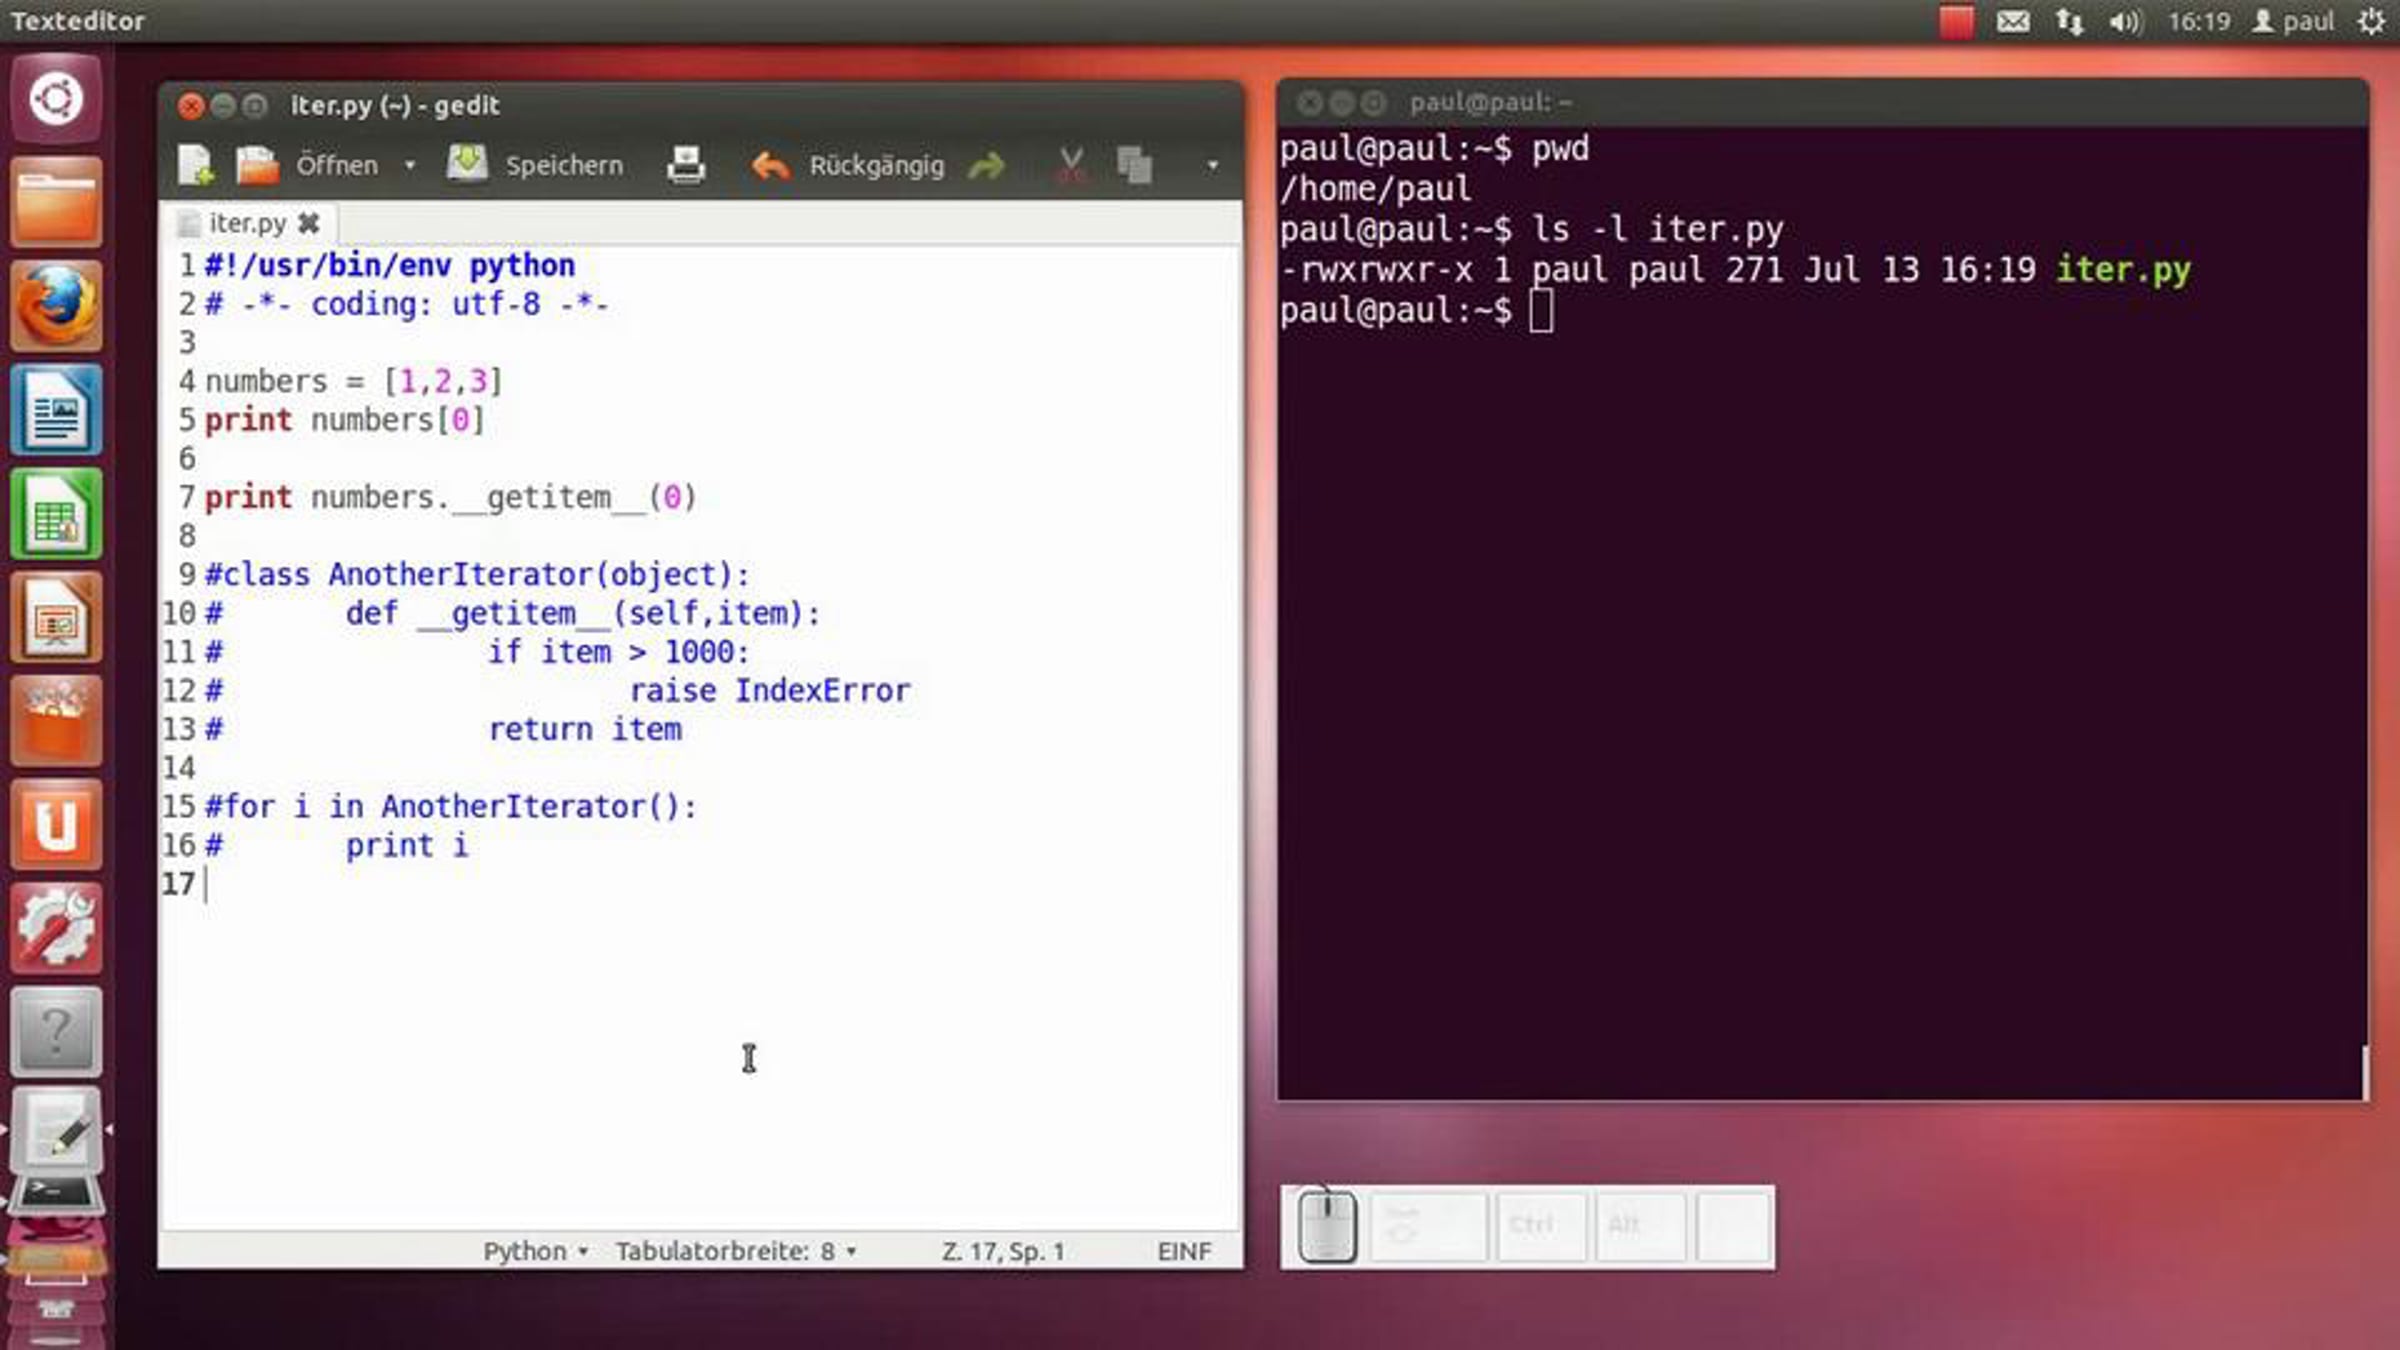
Task: Toggle the EINF insert mode indicator
Action: (1183, 1251)
